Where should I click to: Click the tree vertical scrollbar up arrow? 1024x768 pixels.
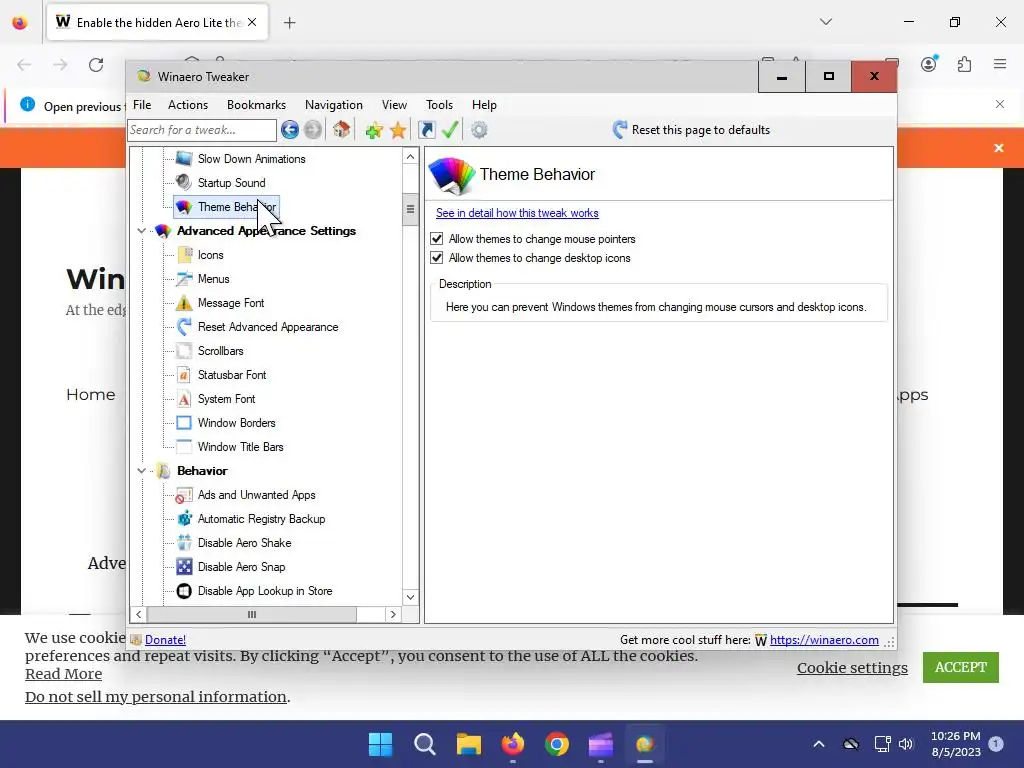tap(410, 157)
